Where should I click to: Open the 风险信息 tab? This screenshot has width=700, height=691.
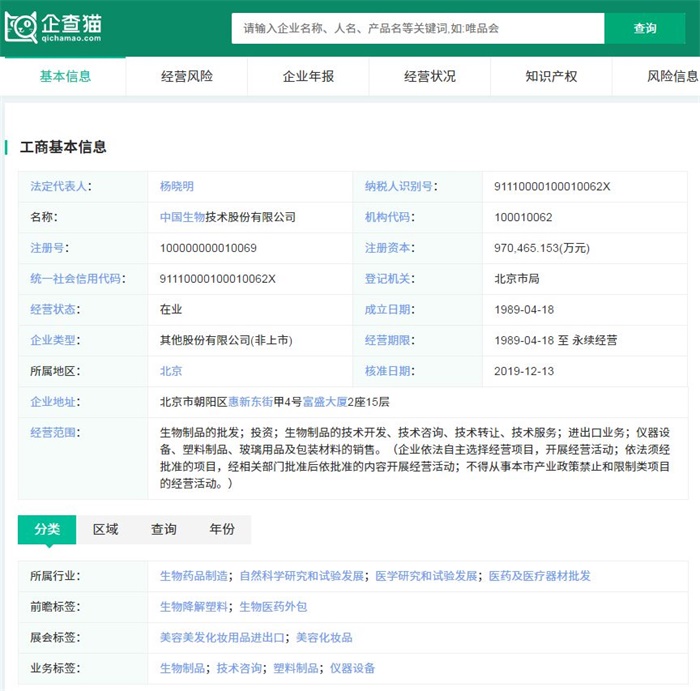coord(672,76)
